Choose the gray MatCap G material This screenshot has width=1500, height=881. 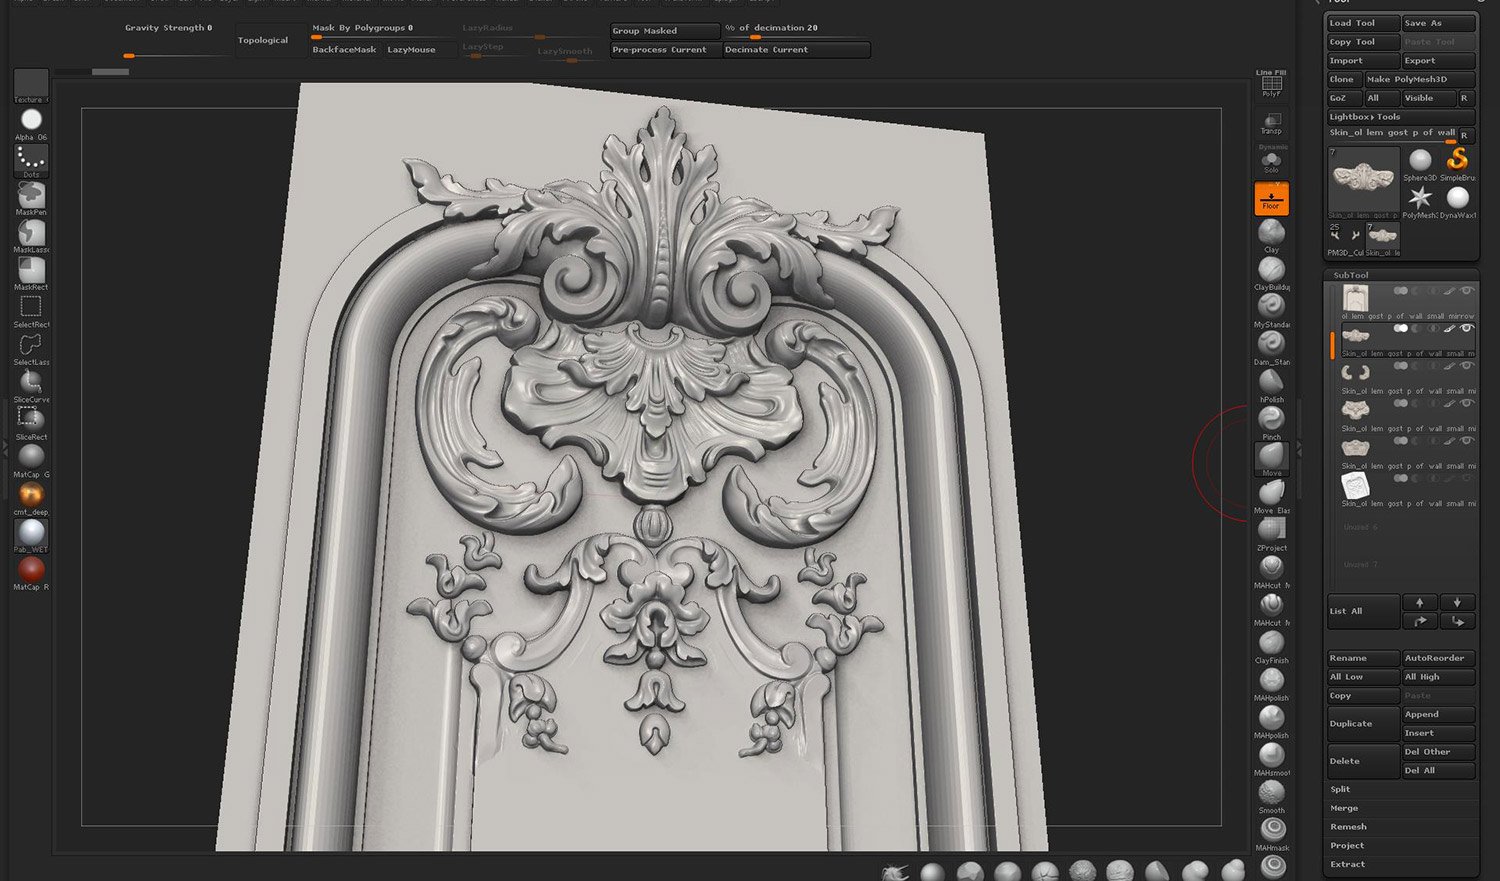click(31, 459)
